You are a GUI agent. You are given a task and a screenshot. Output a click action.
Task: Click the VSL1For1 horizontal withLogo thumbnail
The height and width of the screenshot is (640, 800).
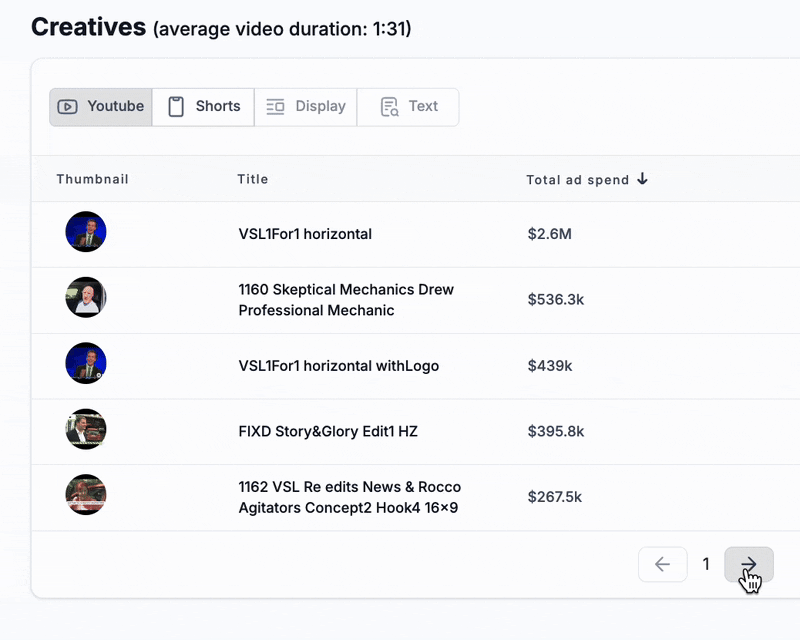[x=86, y=363]
